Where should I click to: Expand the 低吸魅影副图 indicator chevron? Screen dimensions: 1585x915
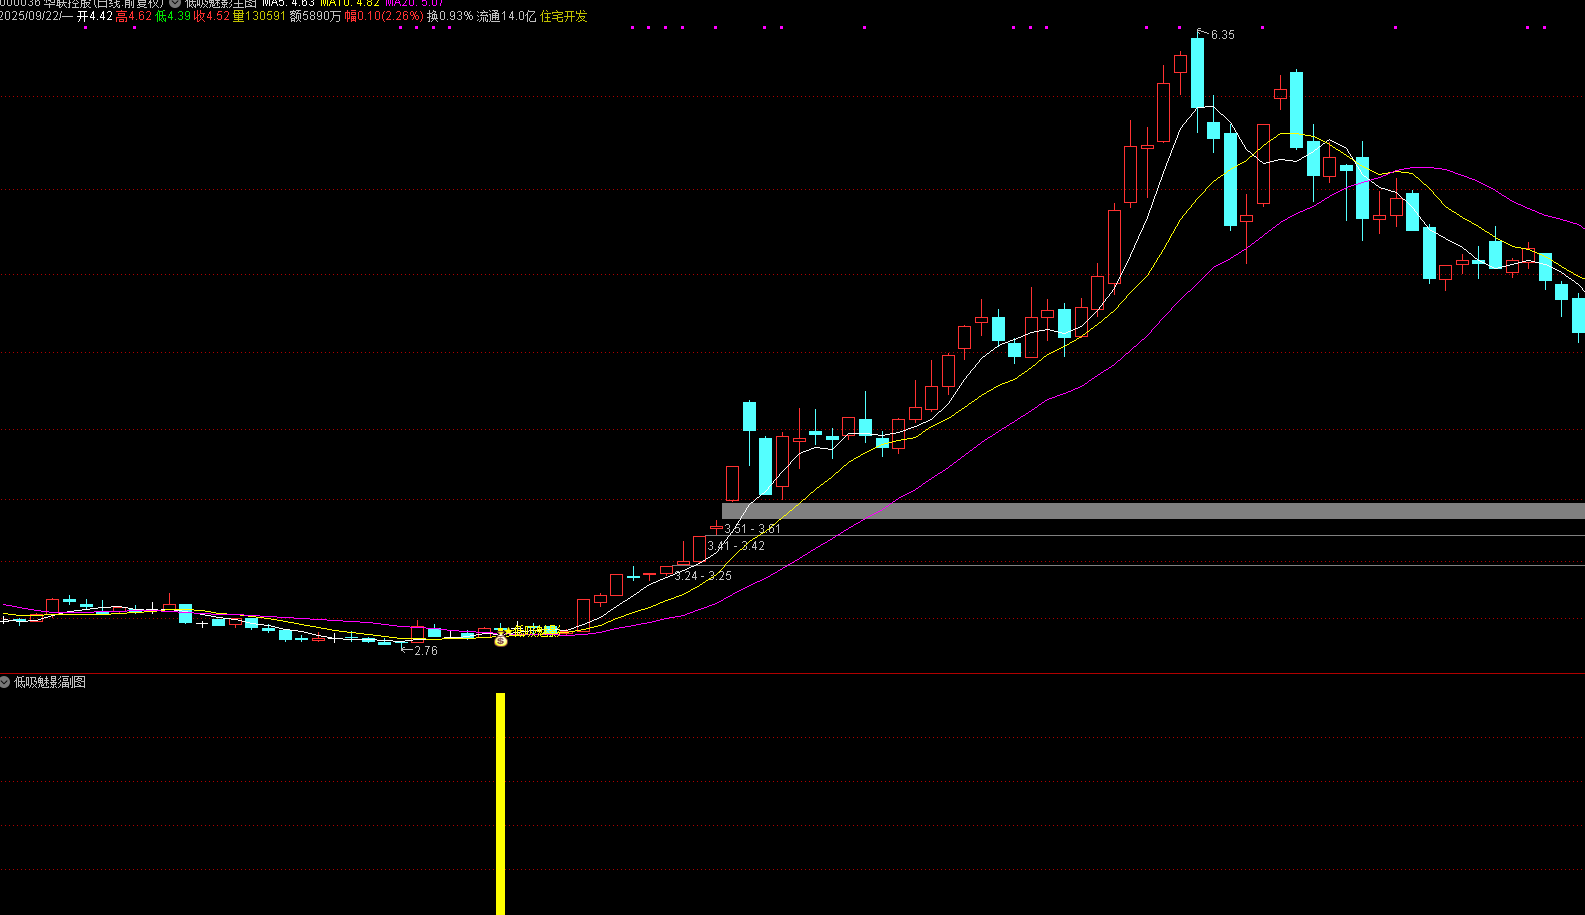pyautogui.click(x=5, y=682)
